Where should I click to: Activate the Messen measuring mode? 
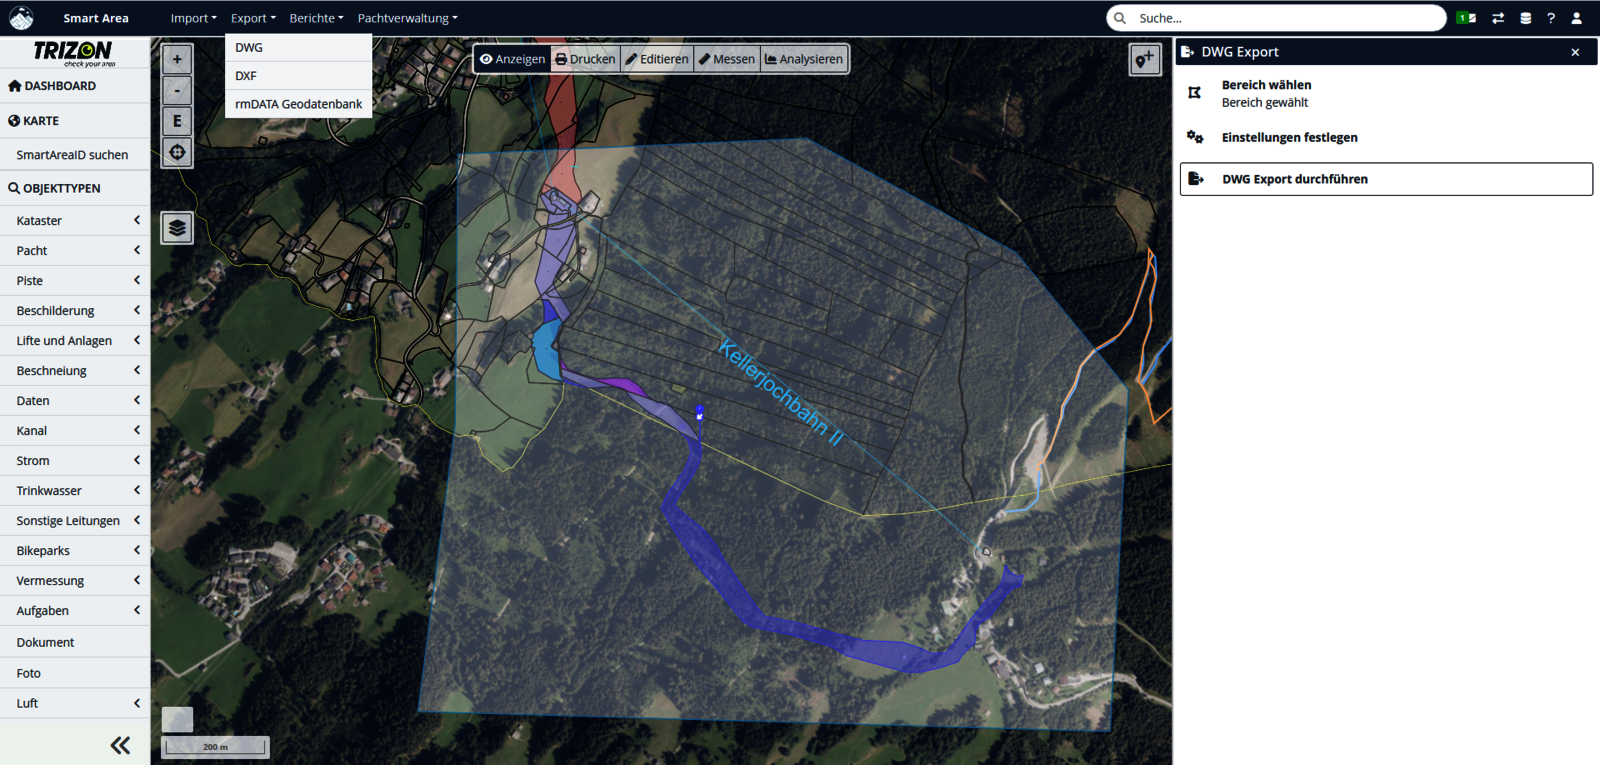(727, 59)
